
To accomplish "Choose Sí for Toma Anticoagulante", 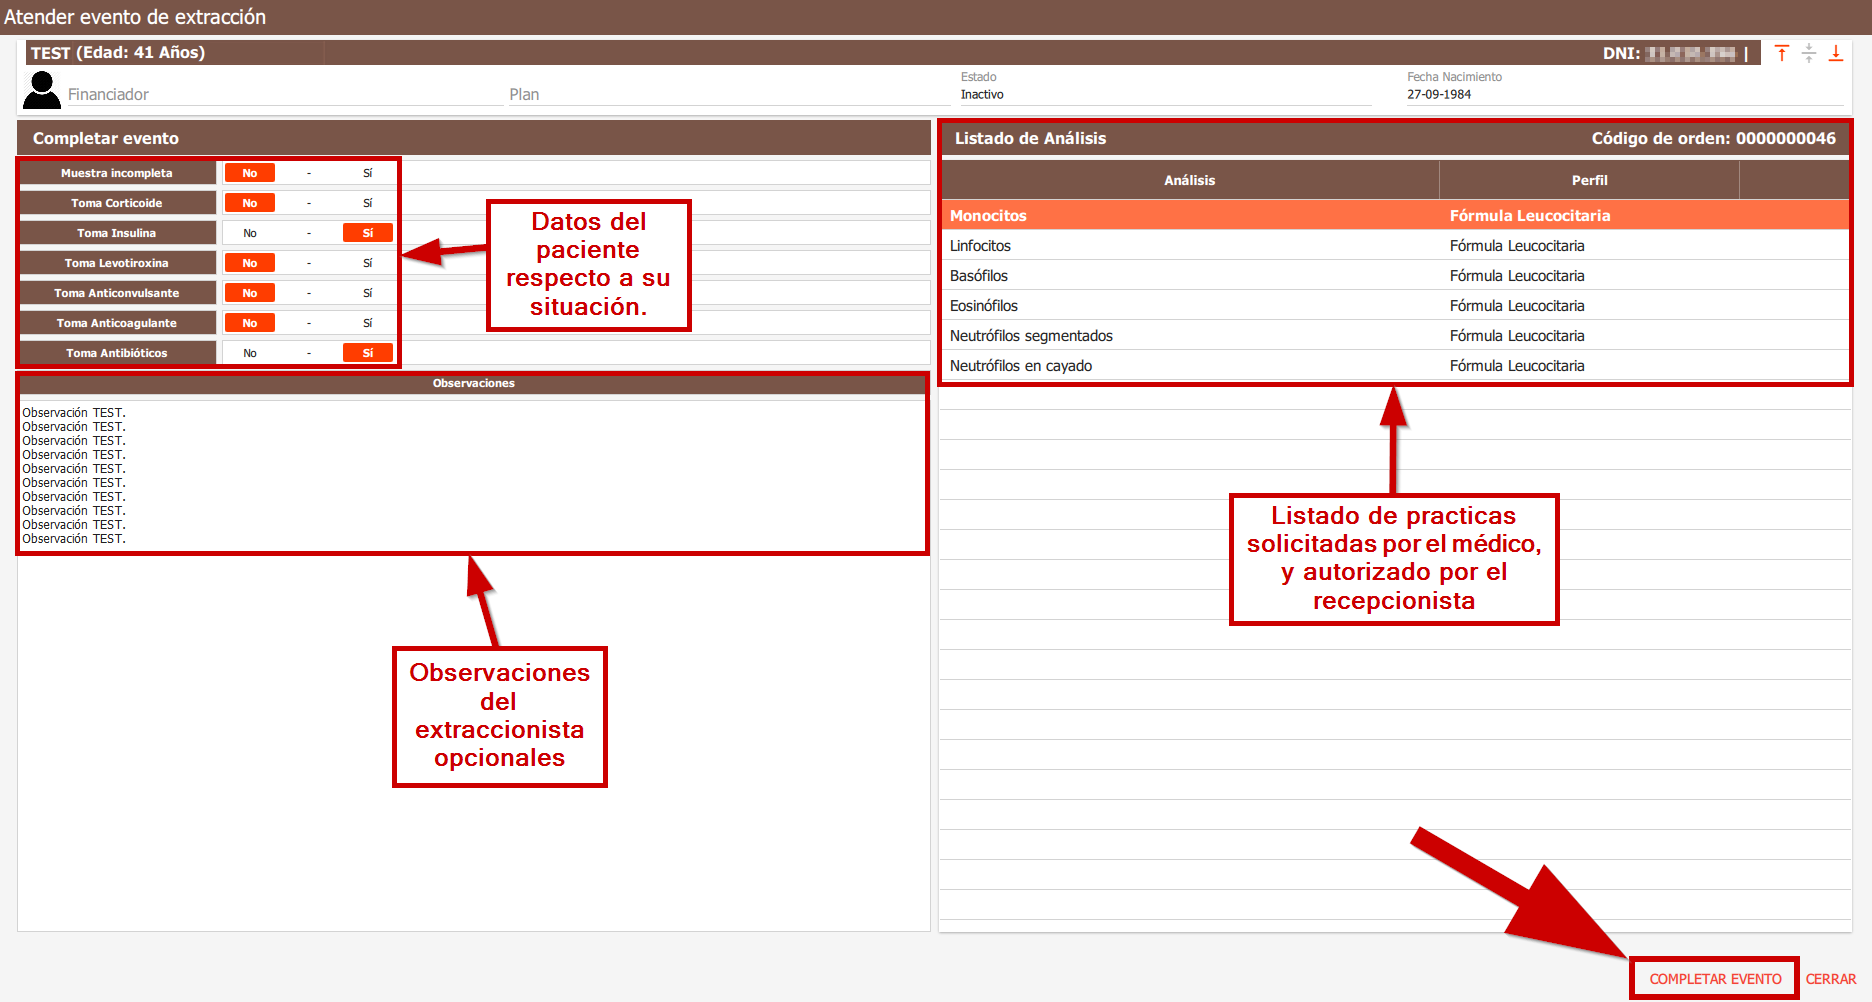I will pos(367,323).
